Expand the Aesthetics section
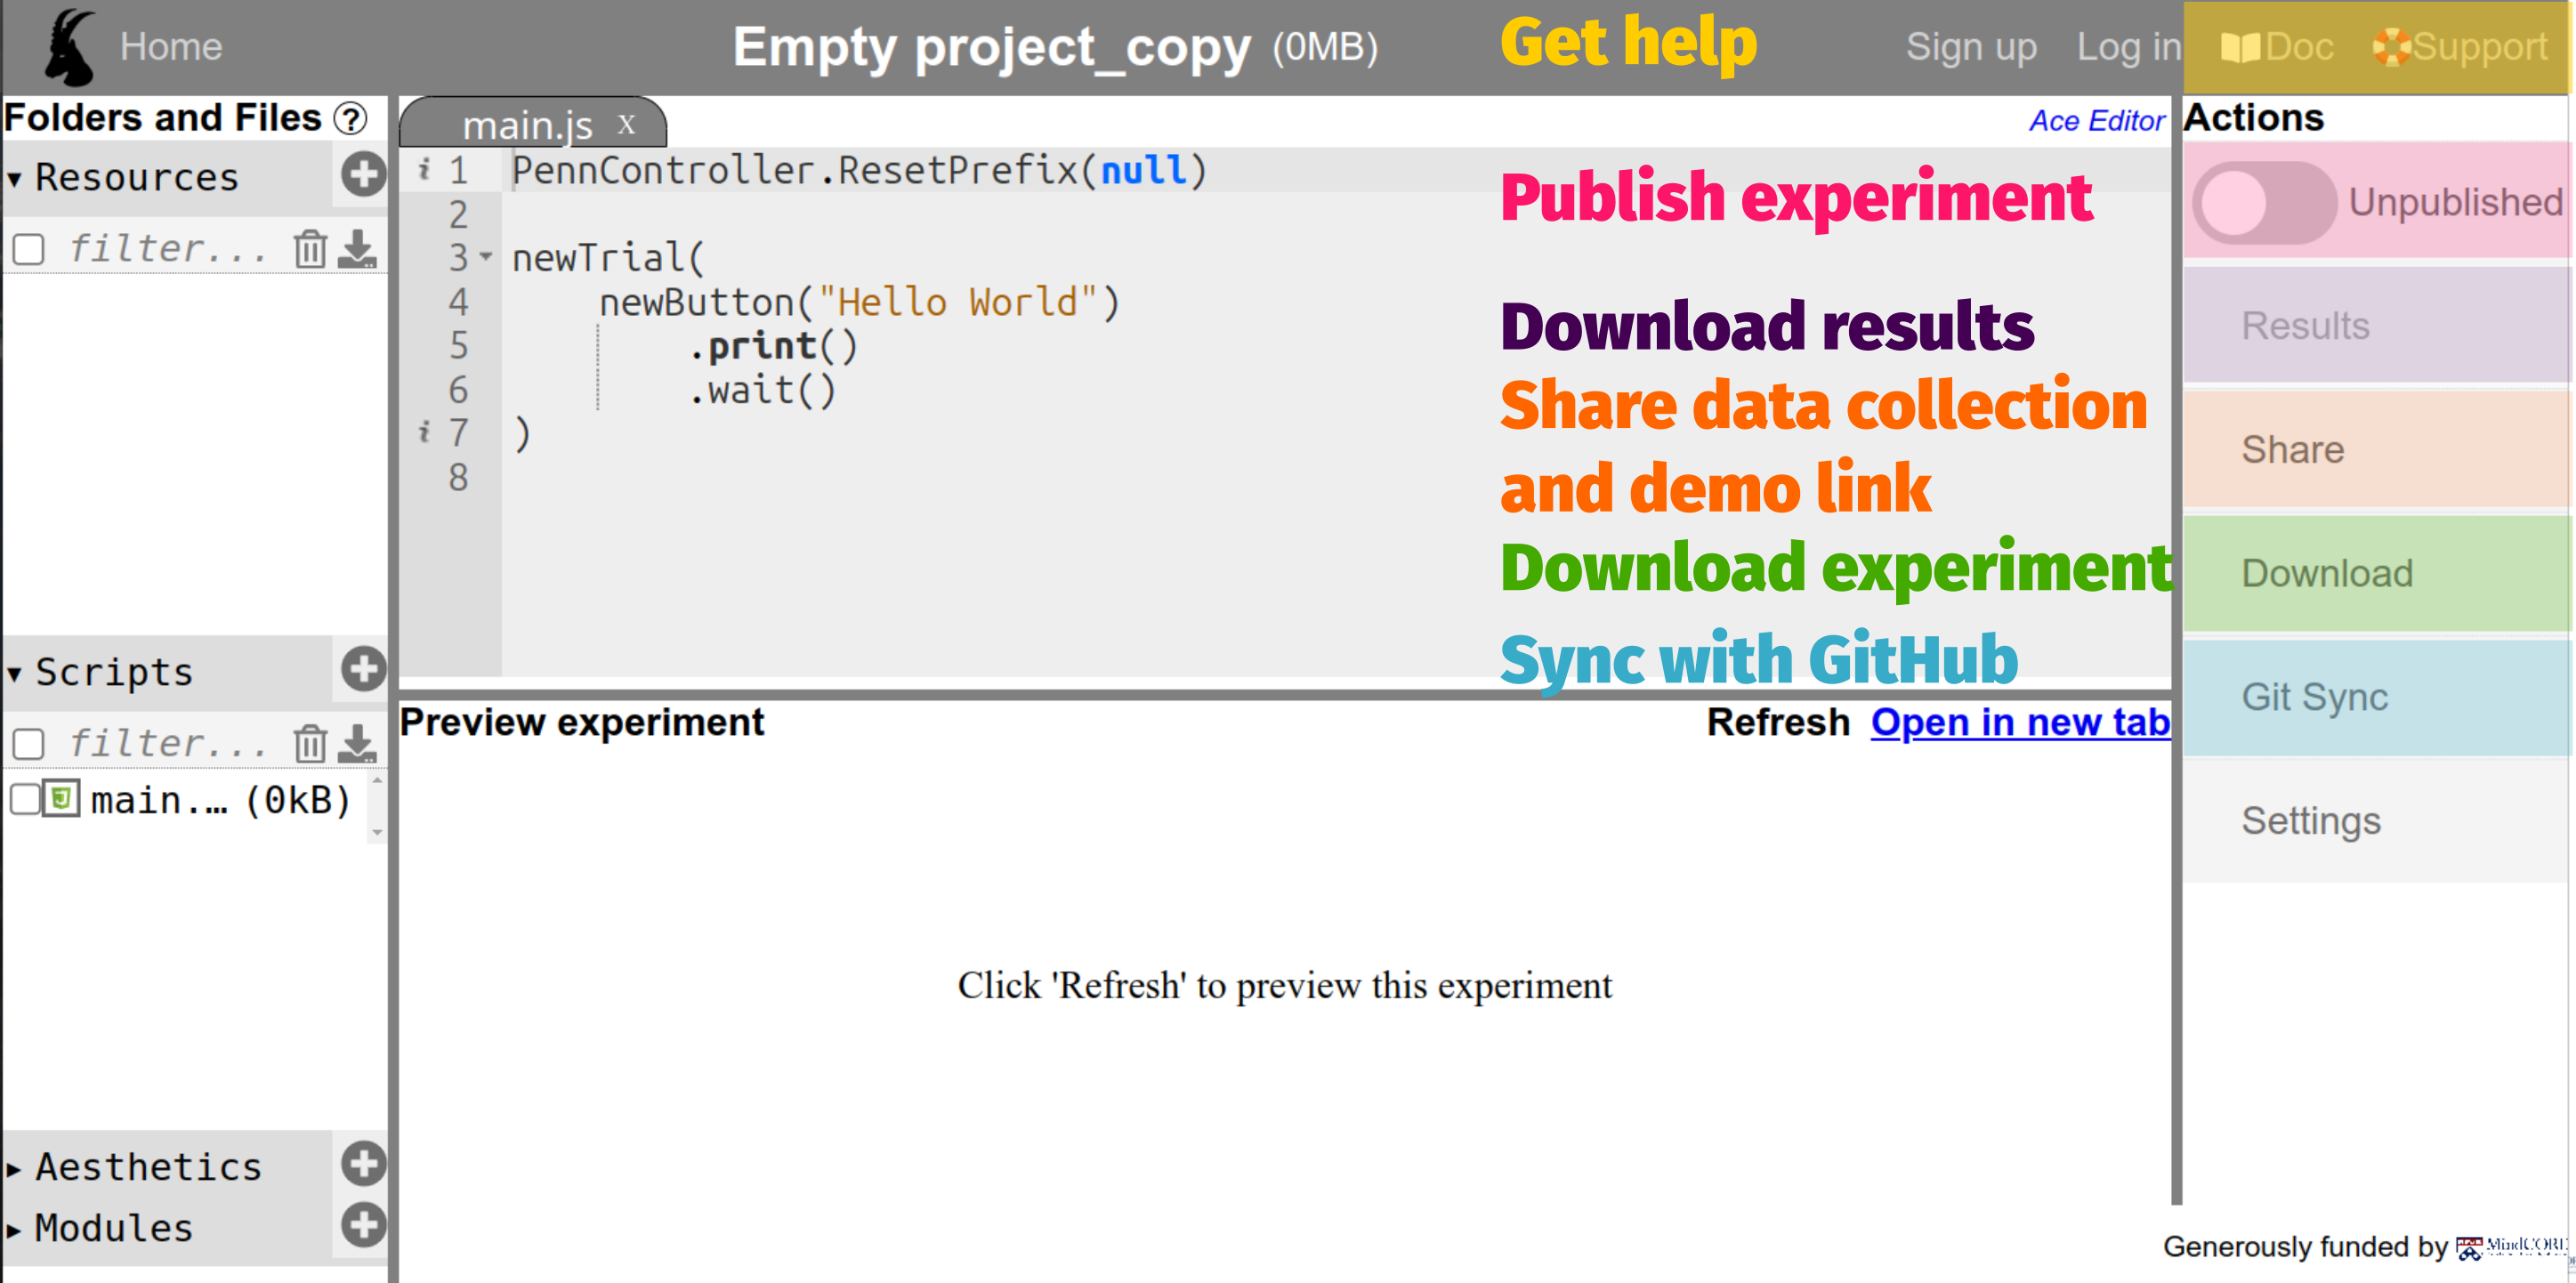This screenshot has height=1283, width=2576. pyautogui.click(x=14, y=1166)
